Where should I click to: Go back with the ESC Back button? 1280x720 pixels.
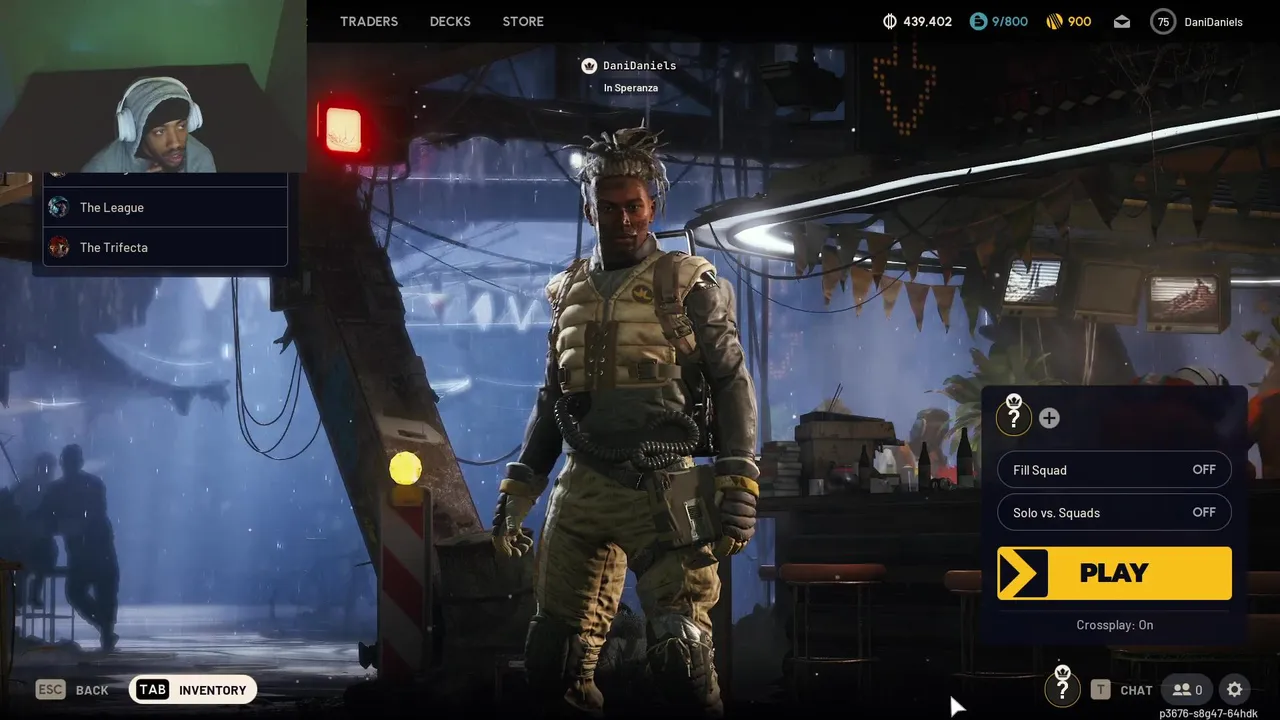pos(72,690)
